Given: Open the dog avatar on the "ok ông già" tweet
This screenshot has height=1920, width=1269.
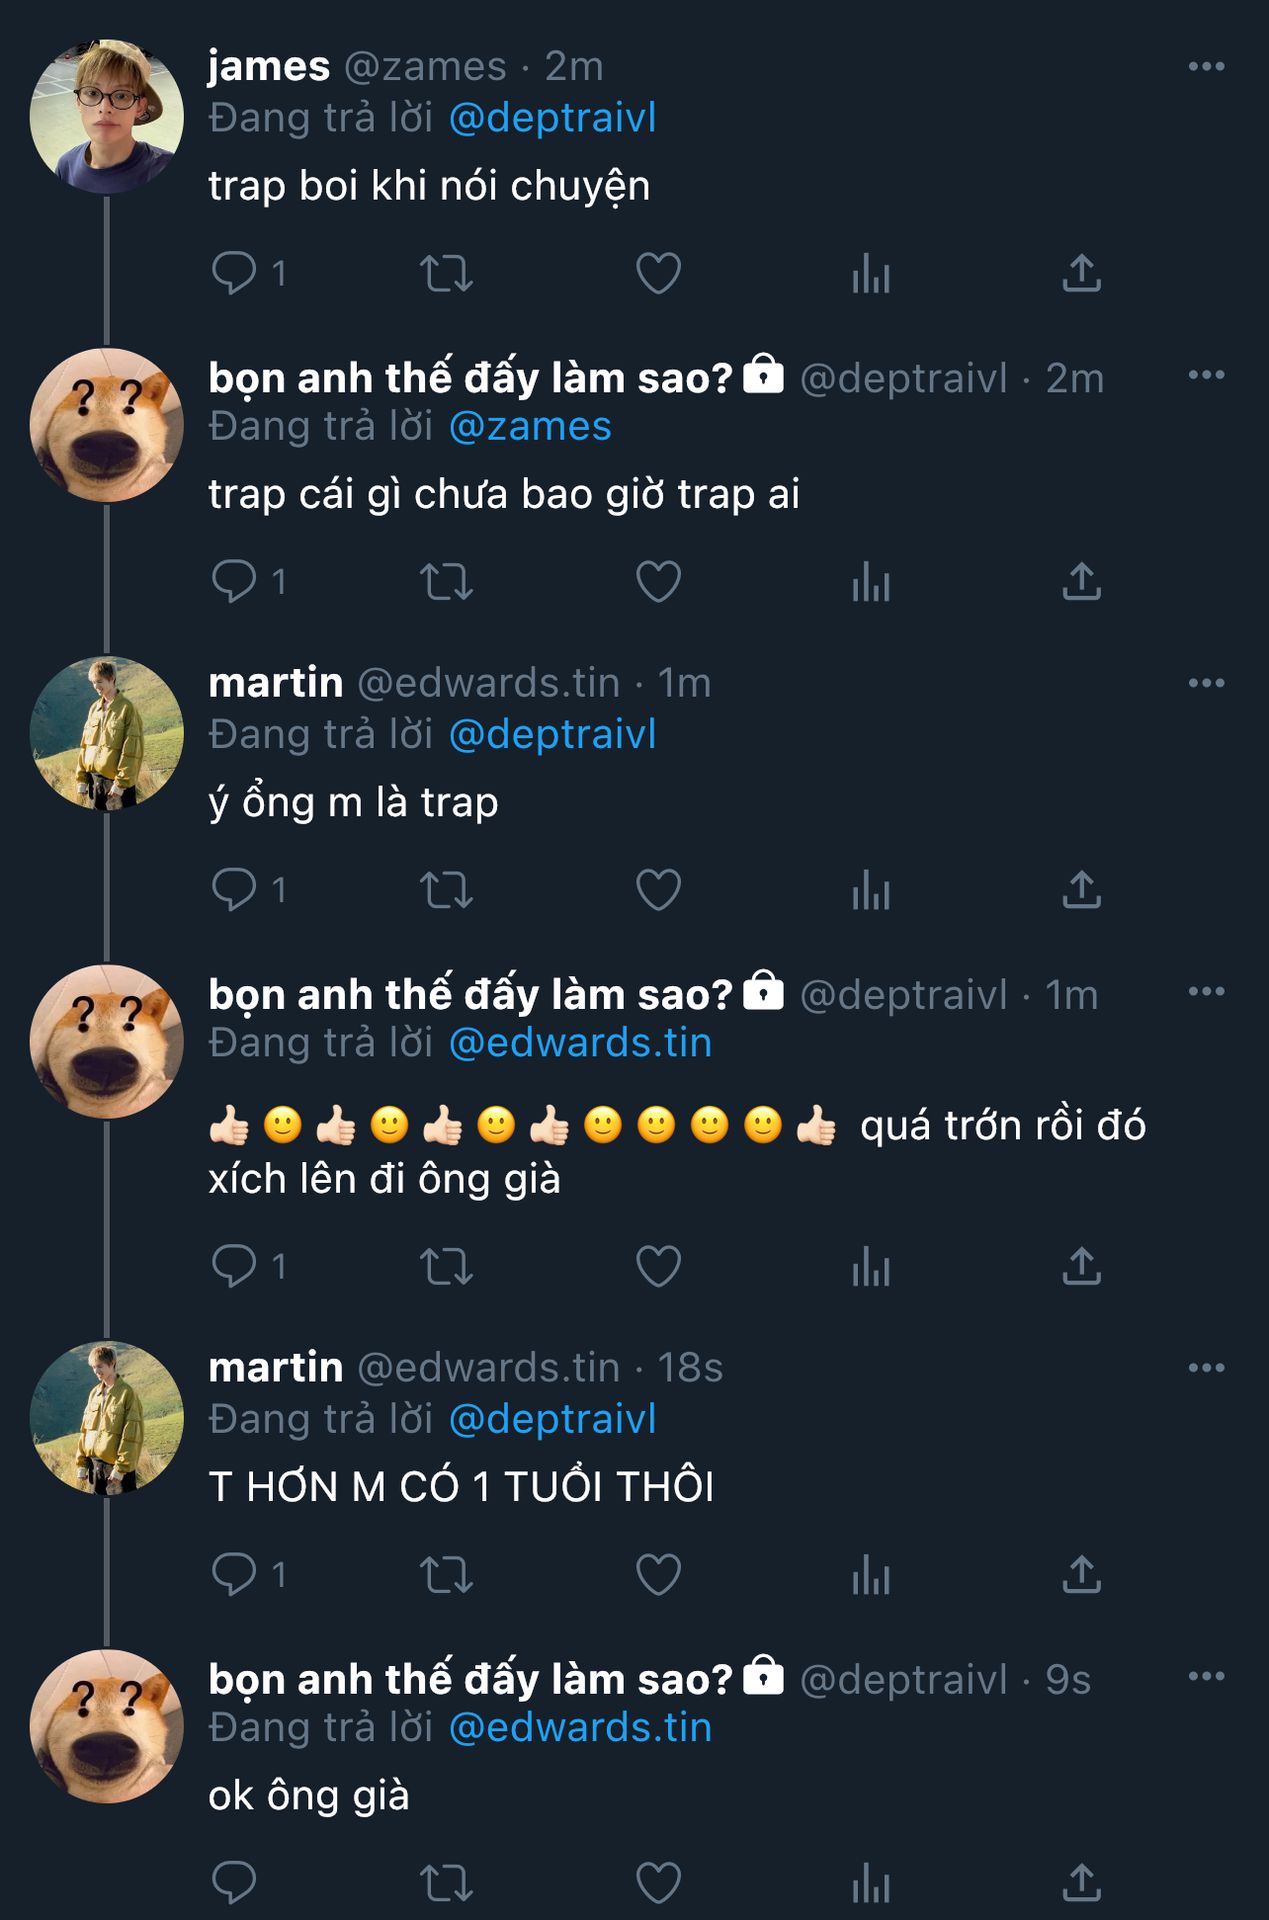Looking at the screenshot, I should click(107, 1726).
